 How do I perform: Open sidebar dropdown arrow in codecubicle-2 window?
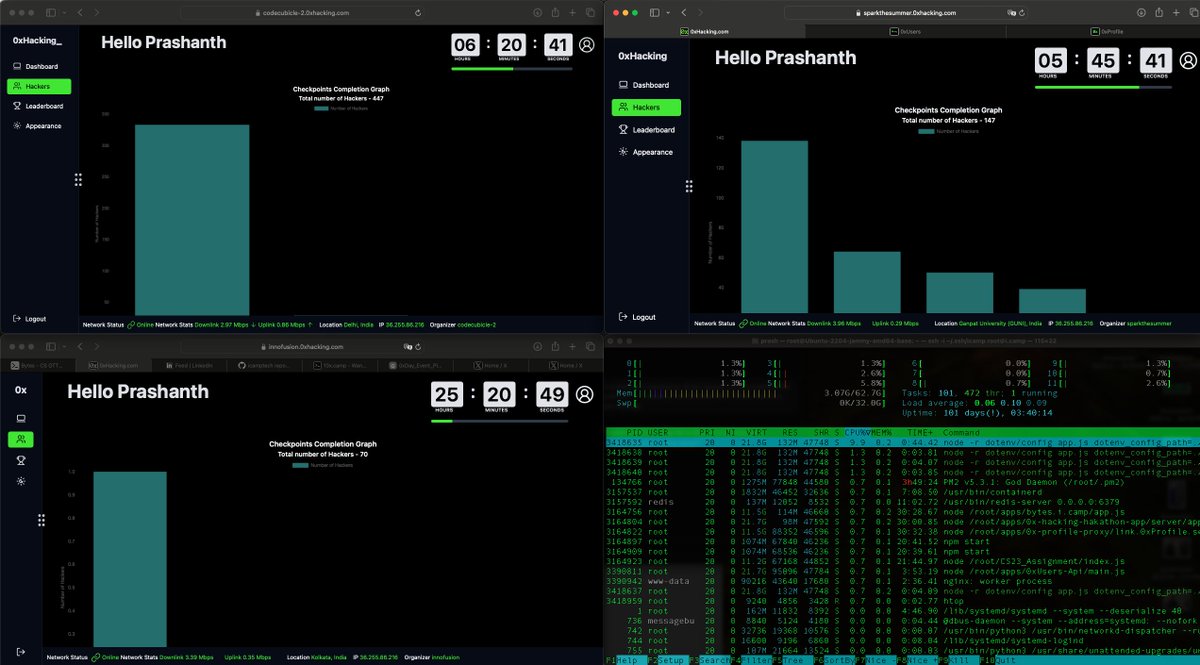pyautogui.click(x=63, y=12)
